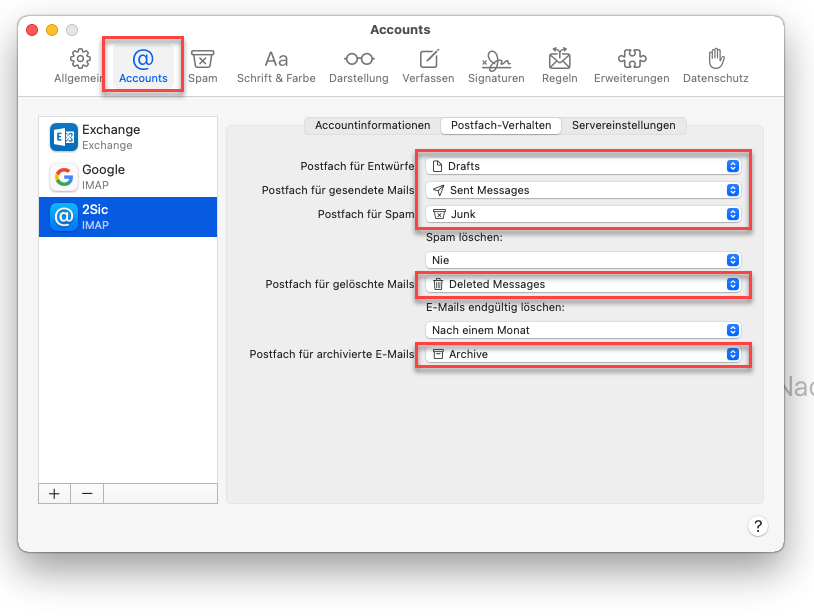The image size is (814, 616).
Task: Remove account with minus button
Action: (x=87, y=494)
